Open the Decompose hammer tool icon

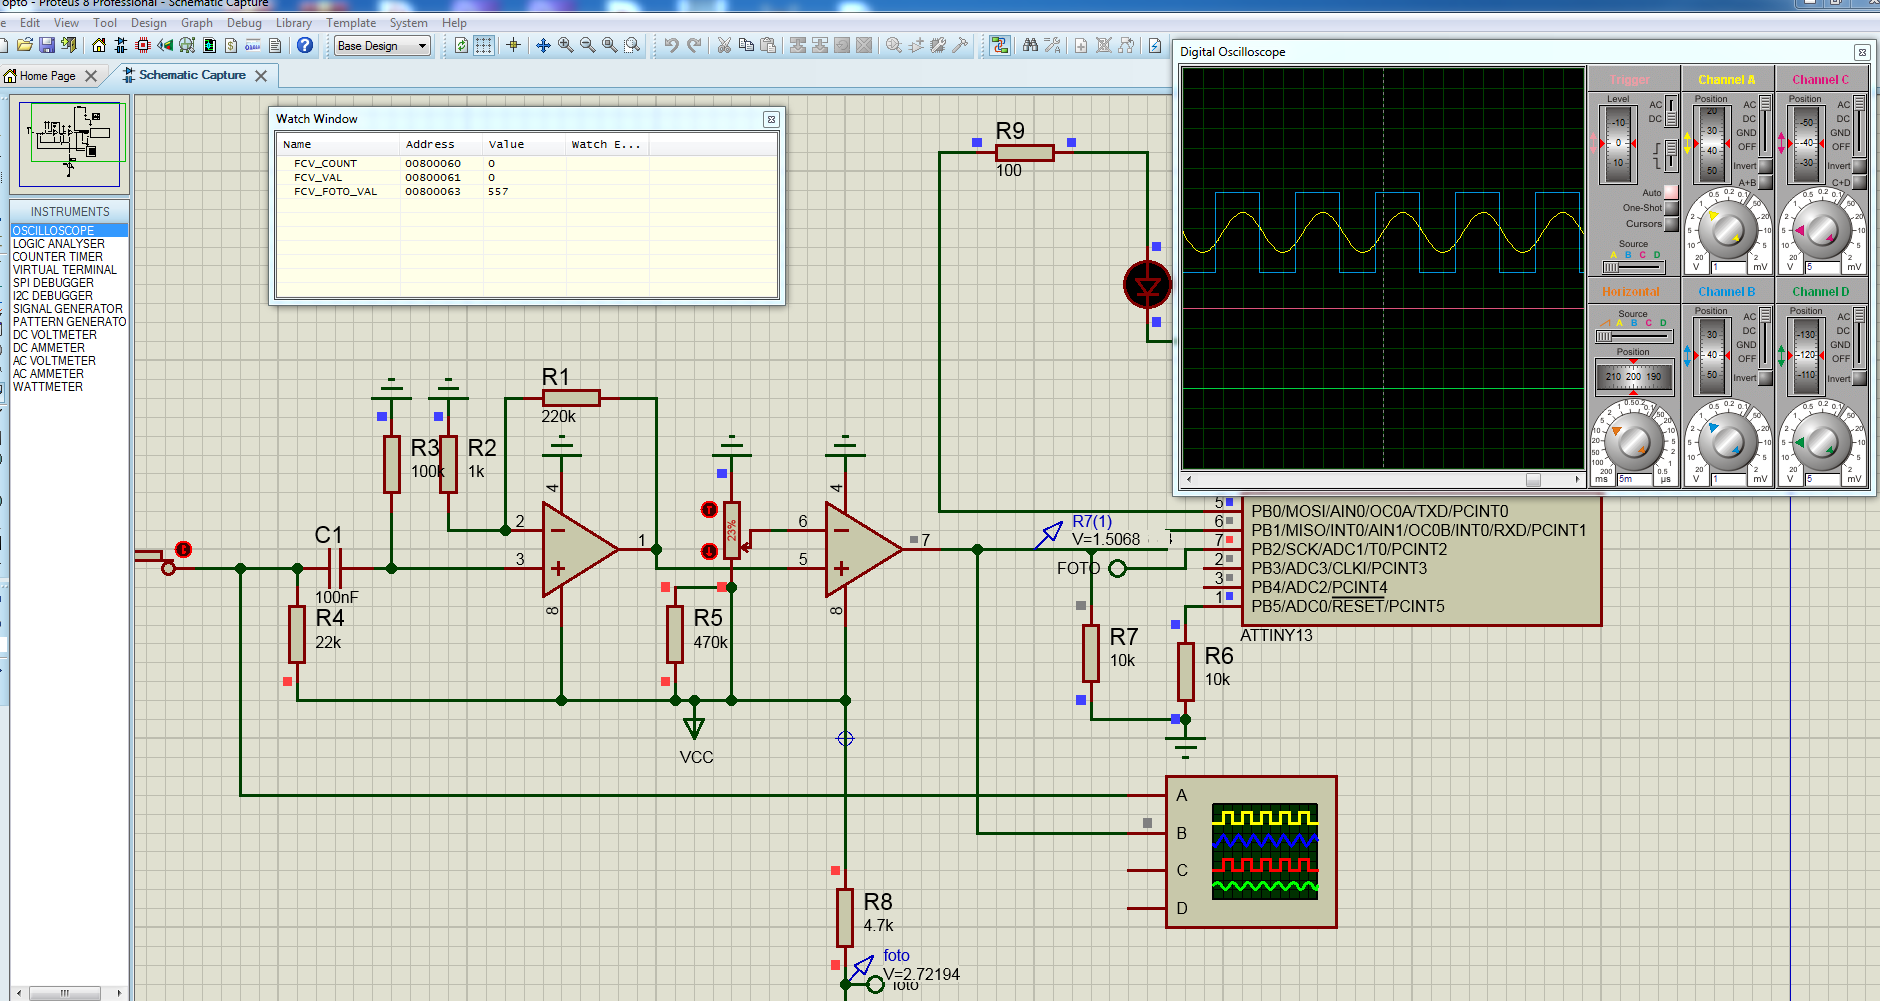click(960, 45)
